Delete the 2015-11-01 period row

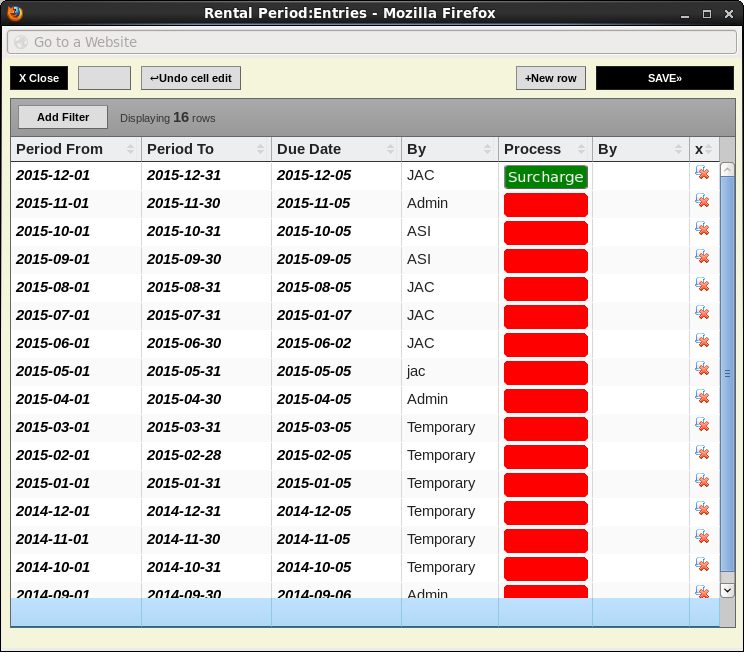pyautogui.click(x=702, y=202)
